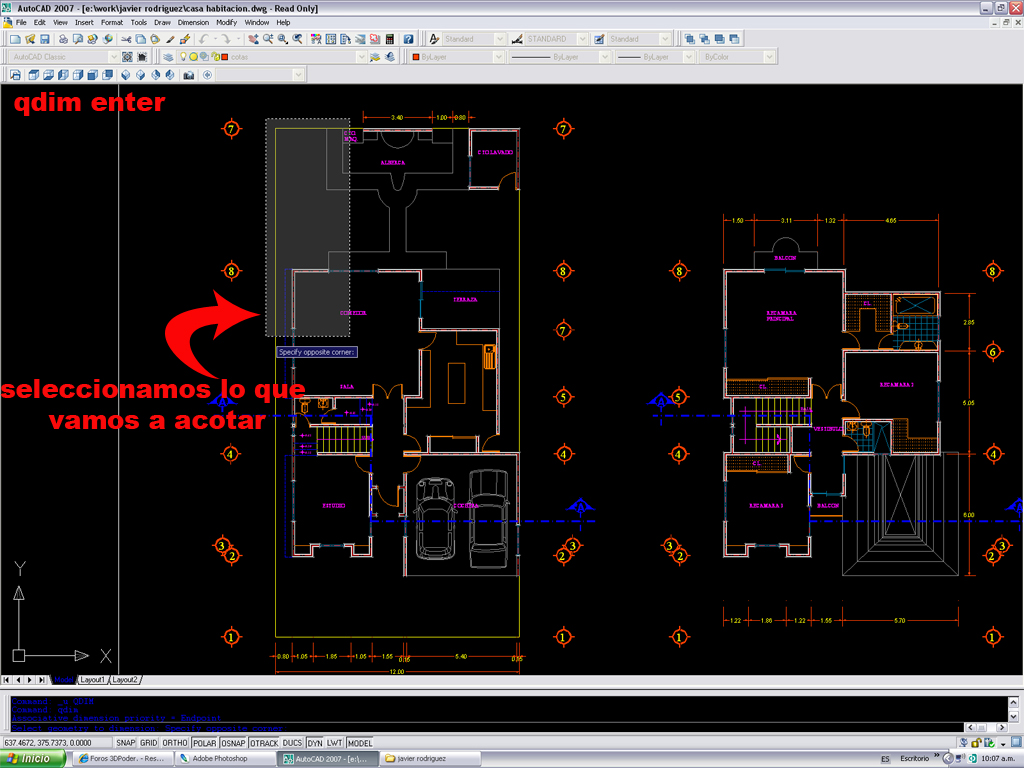Switch to the Layout2 tab
Image resolution: width=1024 pixels, height=768 pixels.
pyautogui.click(x=125, y=680)
